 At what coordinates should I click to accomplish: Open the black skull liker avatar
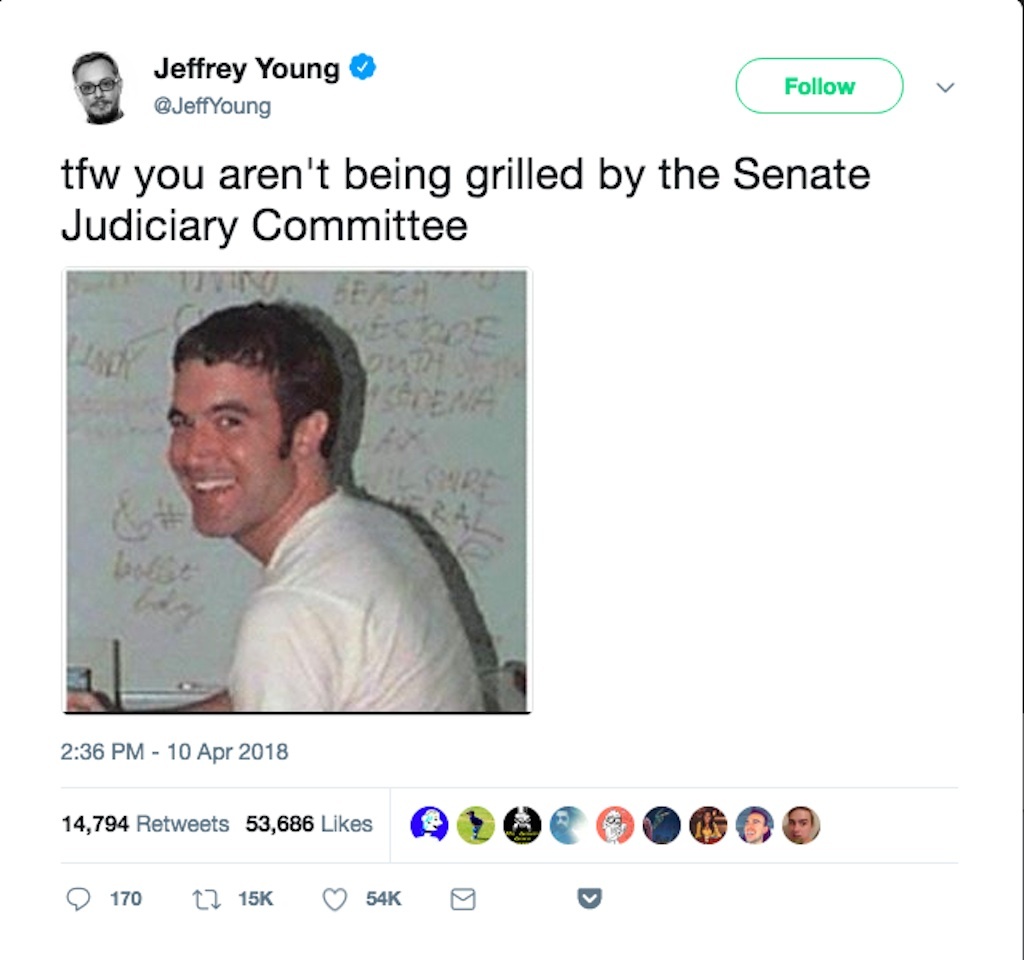tap(522, 825)
